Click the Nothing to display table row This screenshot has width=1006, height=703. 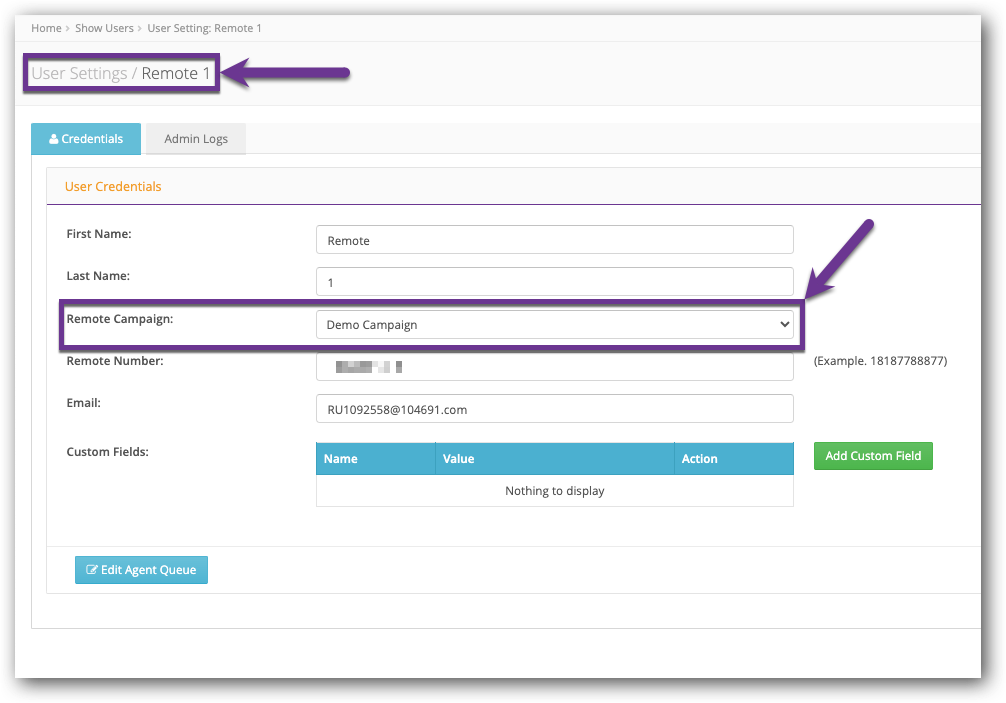coord(554,491)
